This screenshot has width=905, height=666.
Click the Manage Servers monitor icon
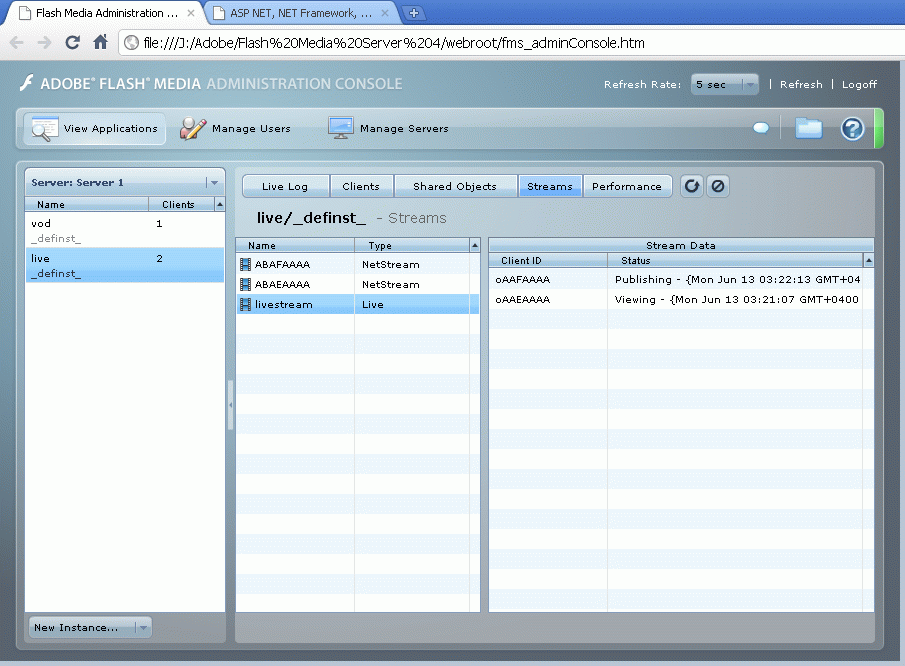pos(341,128)
